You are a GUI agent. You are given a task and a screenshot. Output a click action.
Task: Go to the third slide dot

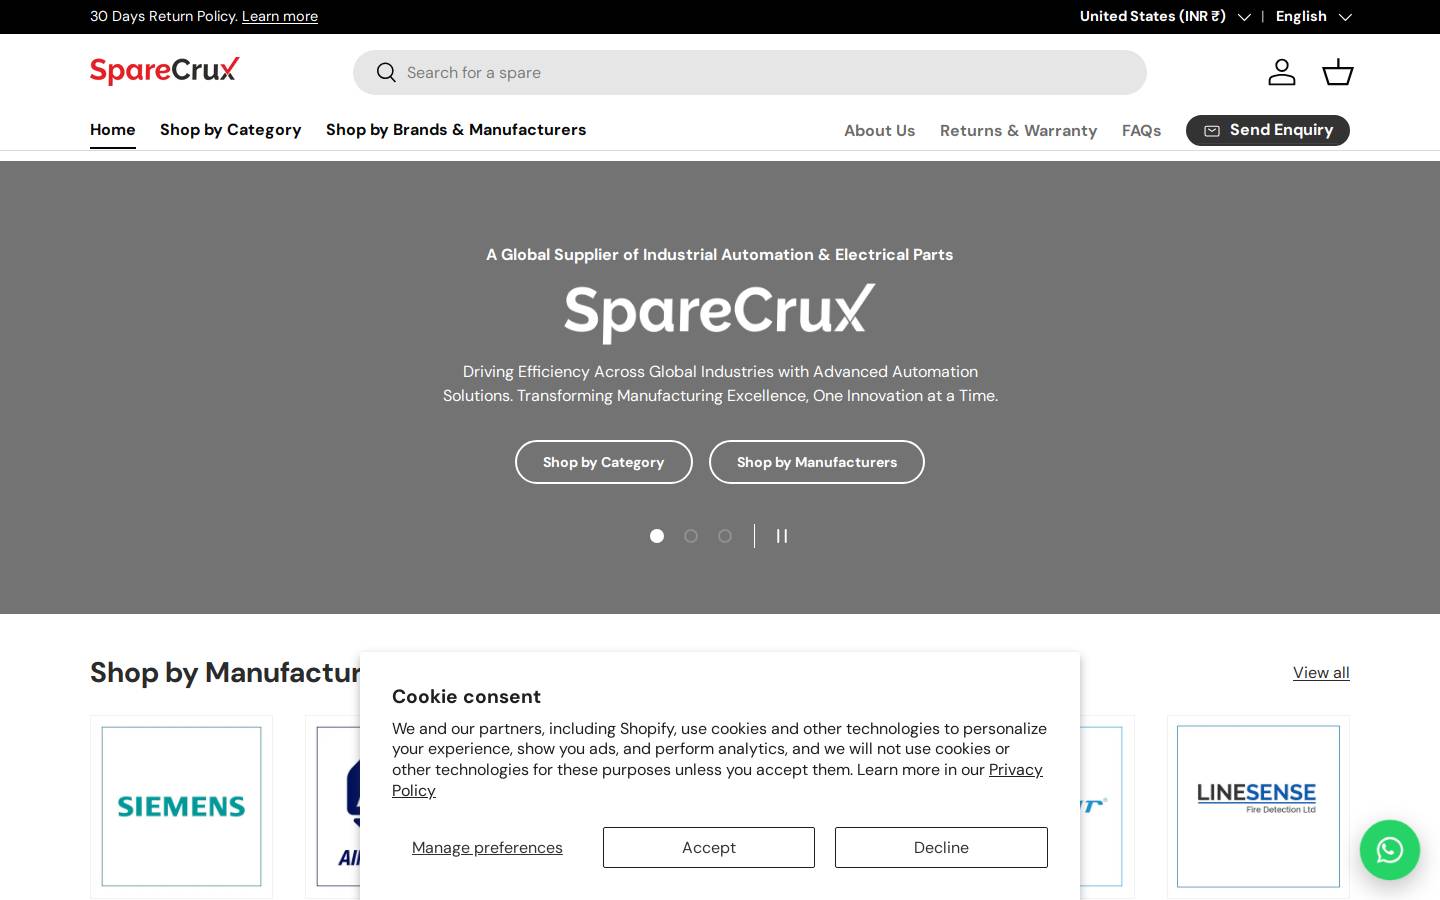point(725,536)
